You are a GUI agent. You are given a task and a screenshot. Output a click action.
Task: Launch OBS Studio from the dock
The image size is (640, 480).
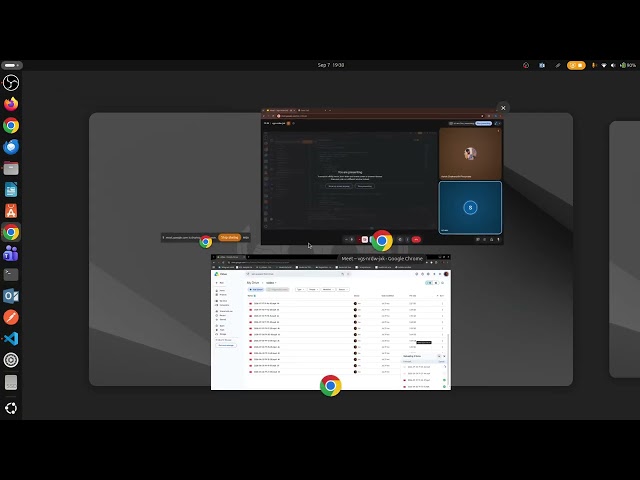click(x=11, y=83)
